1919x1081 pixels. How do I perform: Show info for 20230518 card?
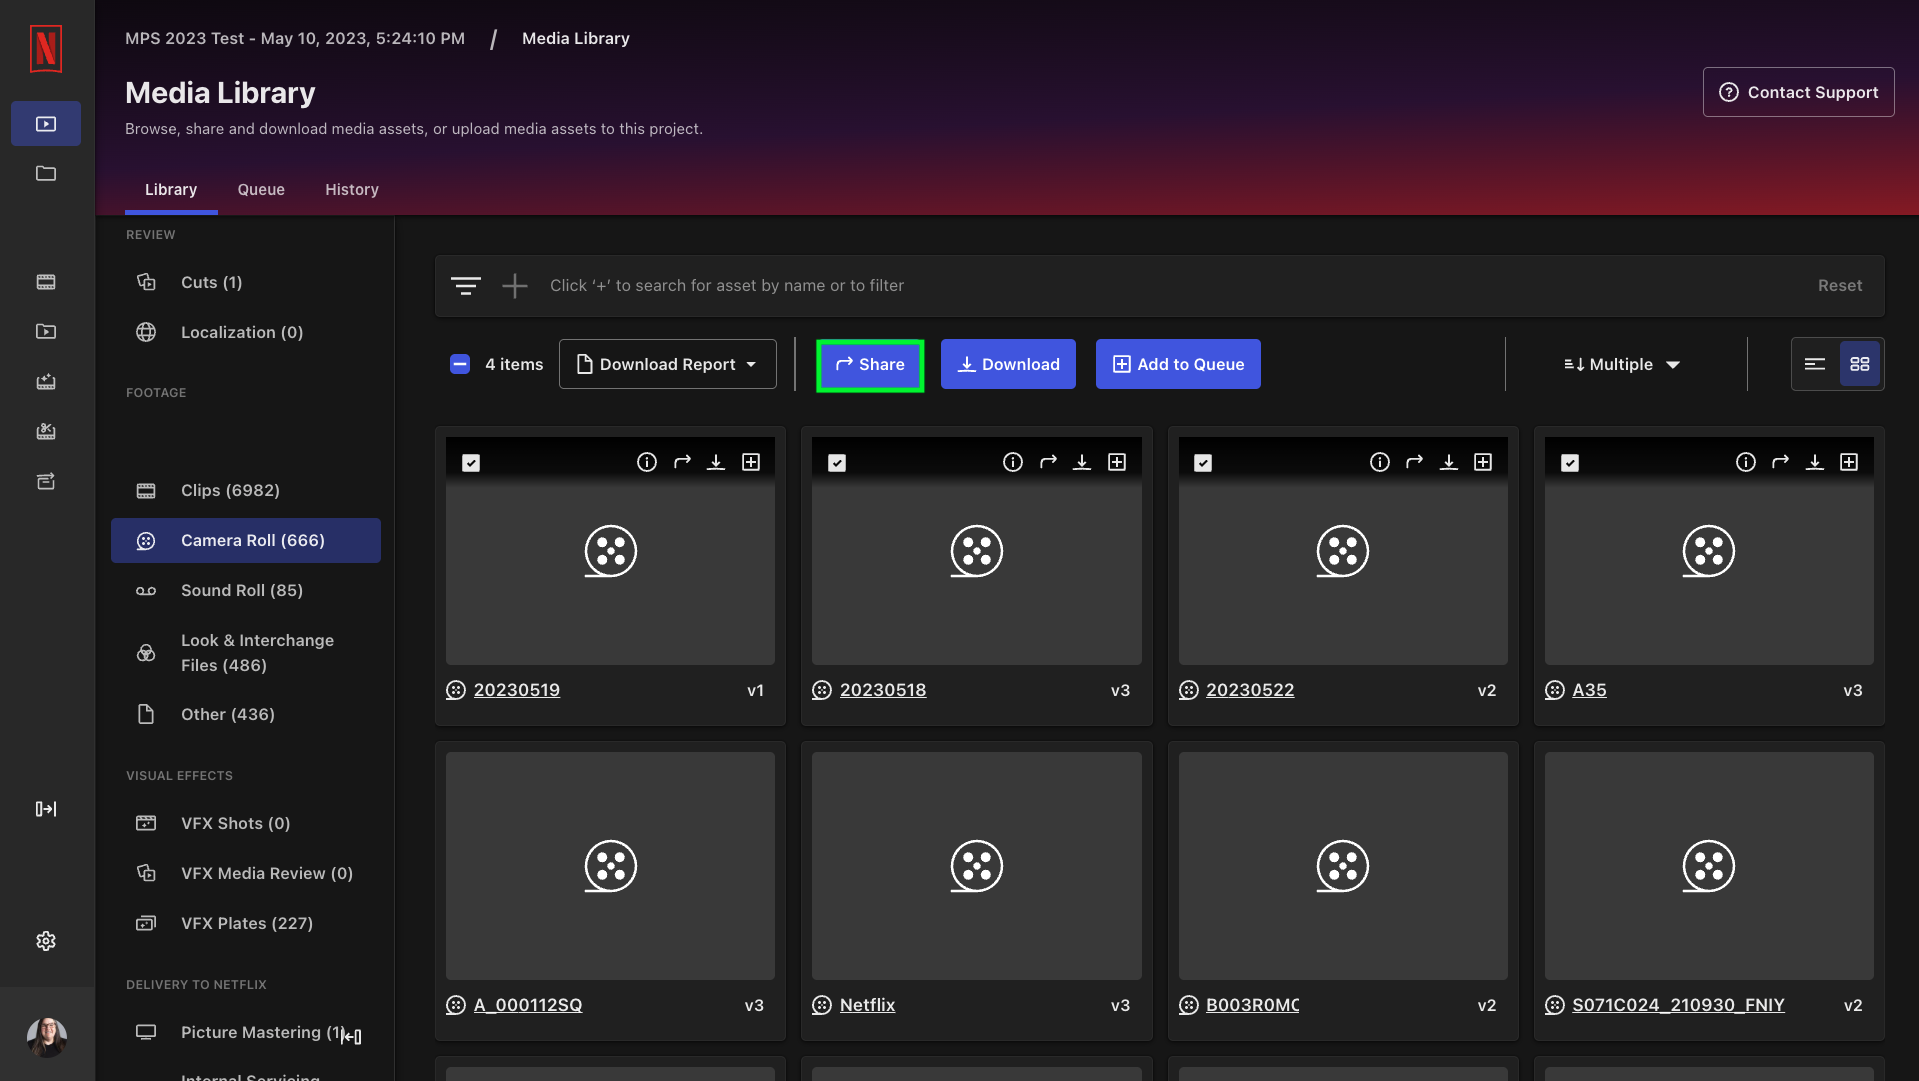pyautogui.click(x=1013, y=462)
